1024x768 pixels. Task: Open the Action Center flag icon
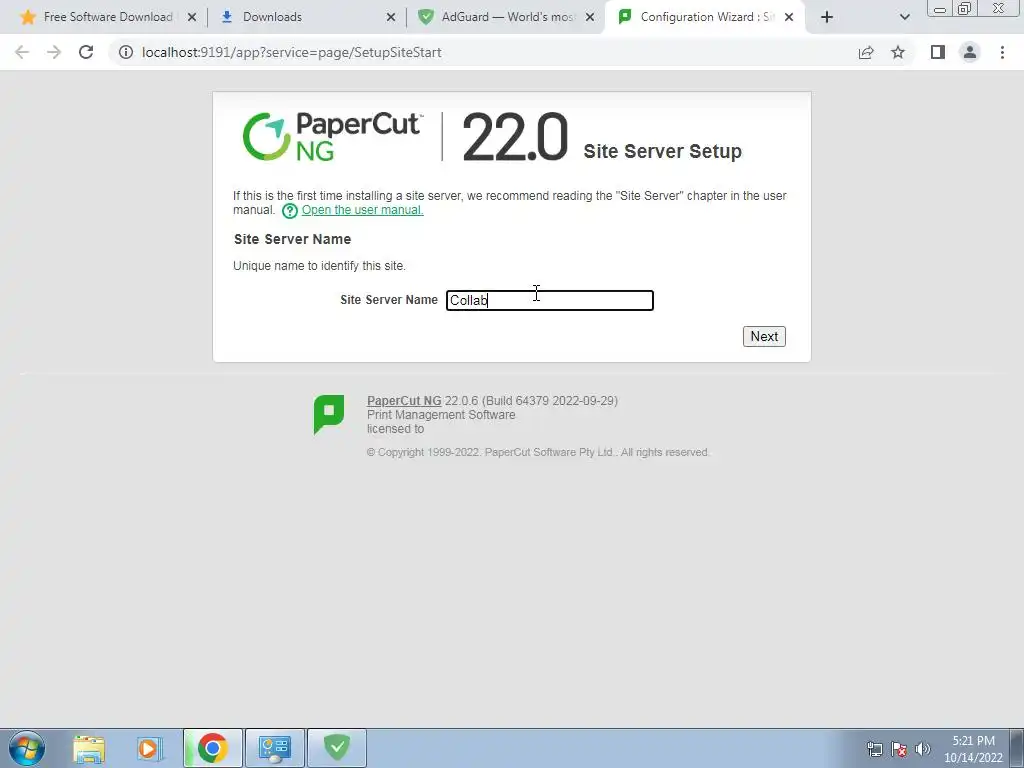point(899,749)
